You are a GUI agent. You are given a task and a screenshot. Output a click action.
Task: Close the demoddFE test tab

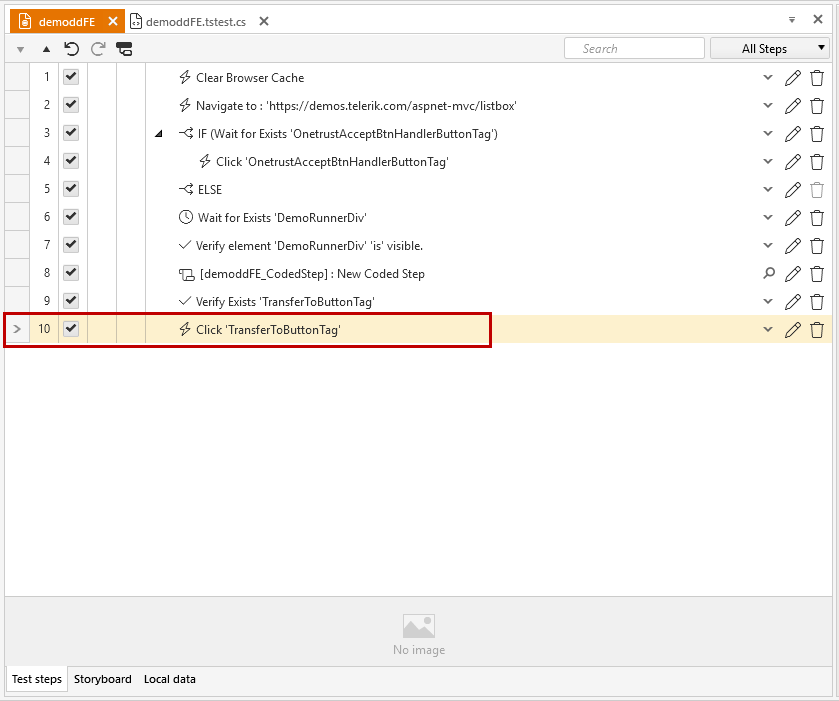click(114, 21)
